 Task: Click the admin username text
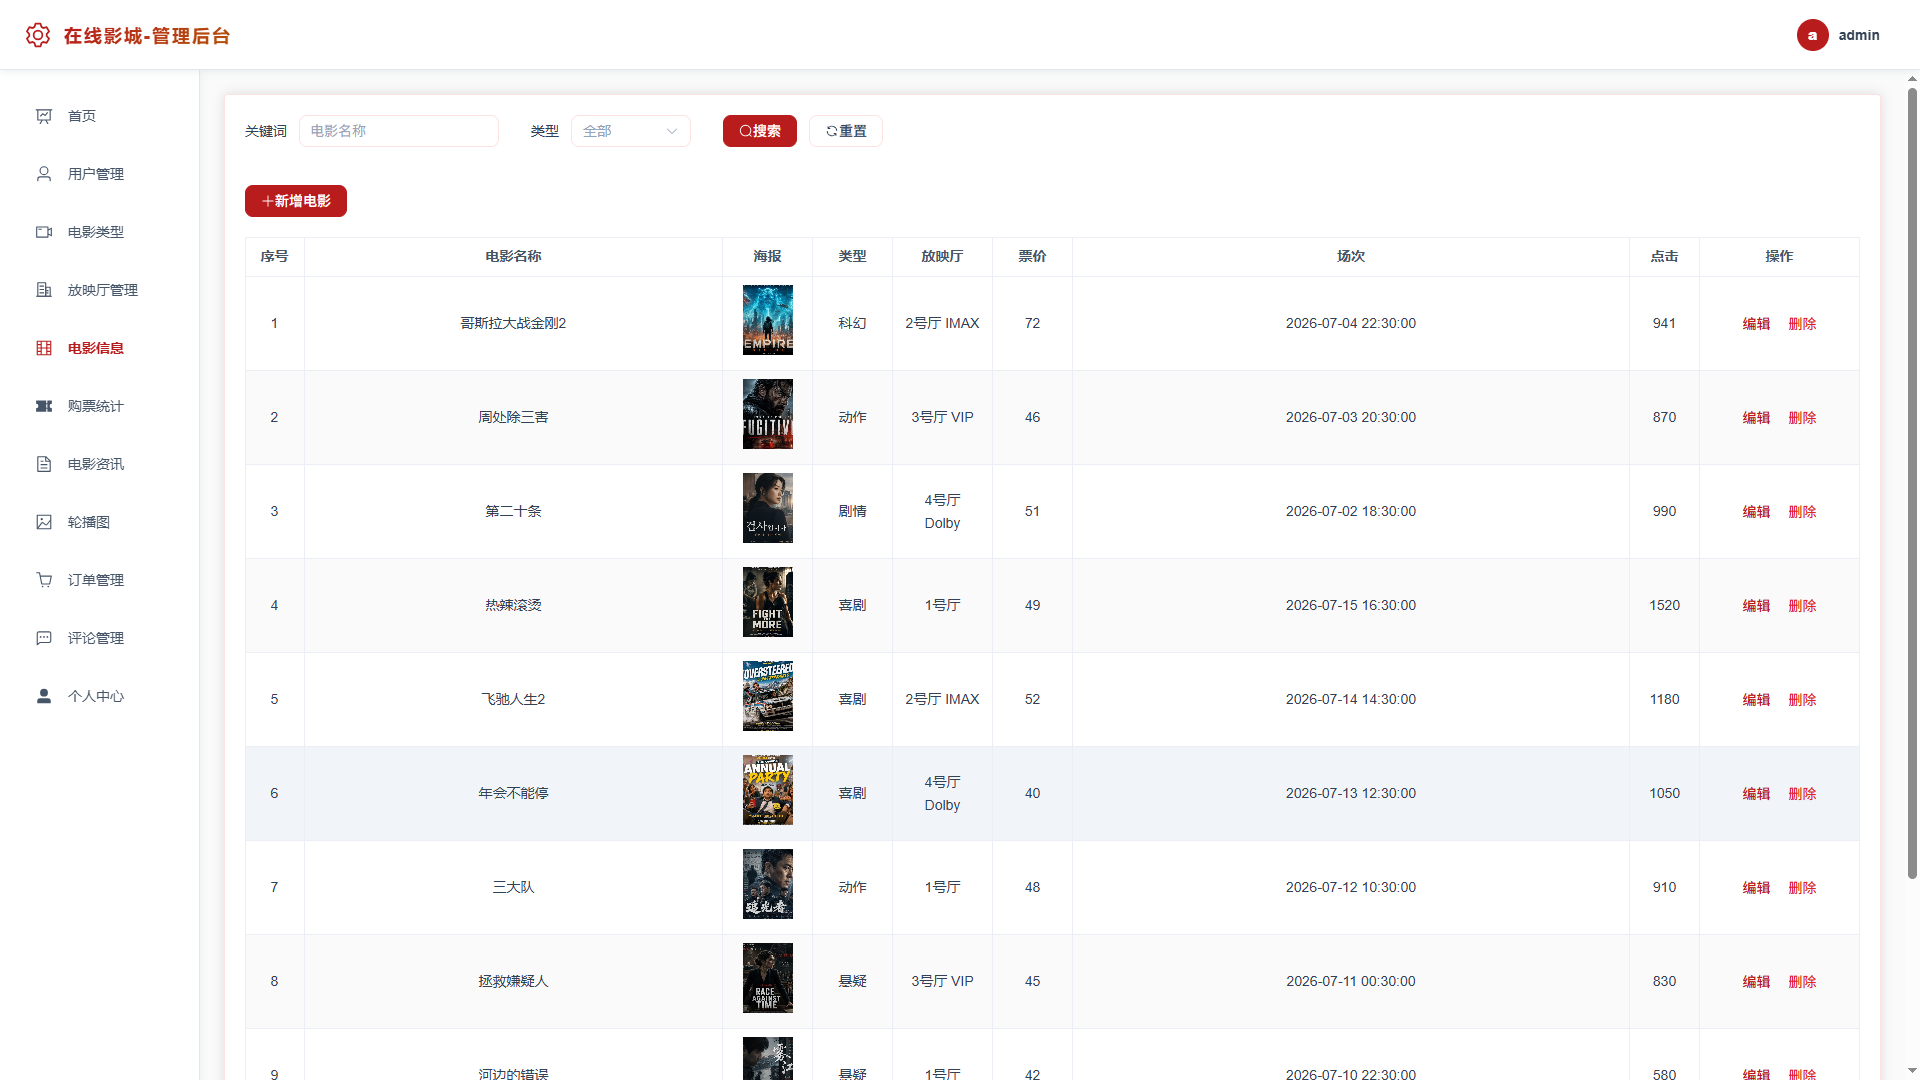(x=1859, y=35)
